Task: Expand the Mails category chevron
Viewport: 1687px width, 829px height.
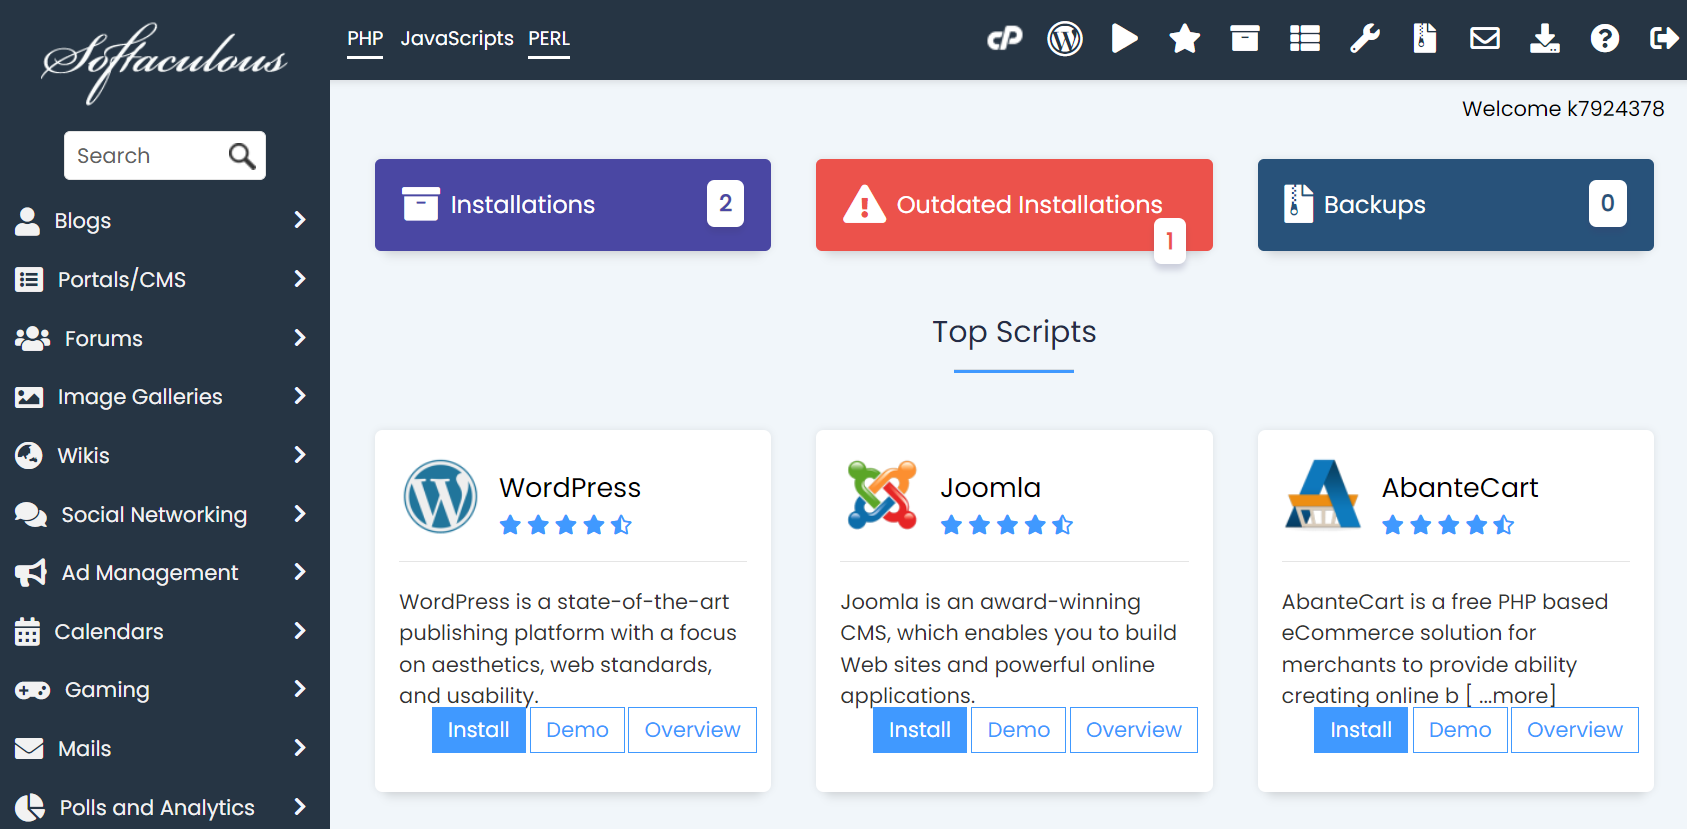Action: (299, 748)
